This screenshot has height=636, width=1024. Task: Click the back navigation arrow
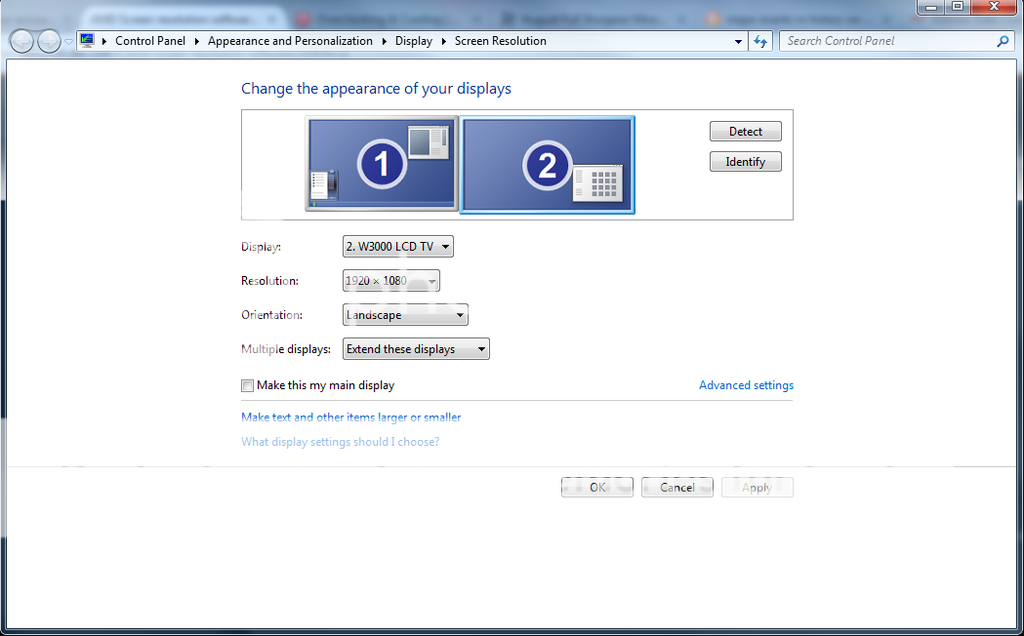pos(20,41)
